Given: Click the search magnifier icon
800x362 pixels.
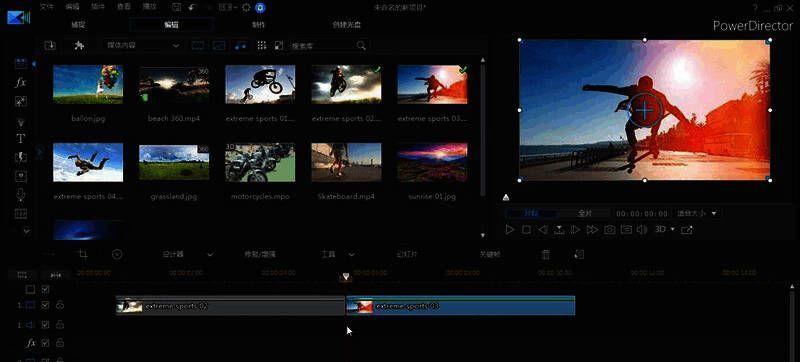Looking at the screenshot, I should [x=361, y=45].
